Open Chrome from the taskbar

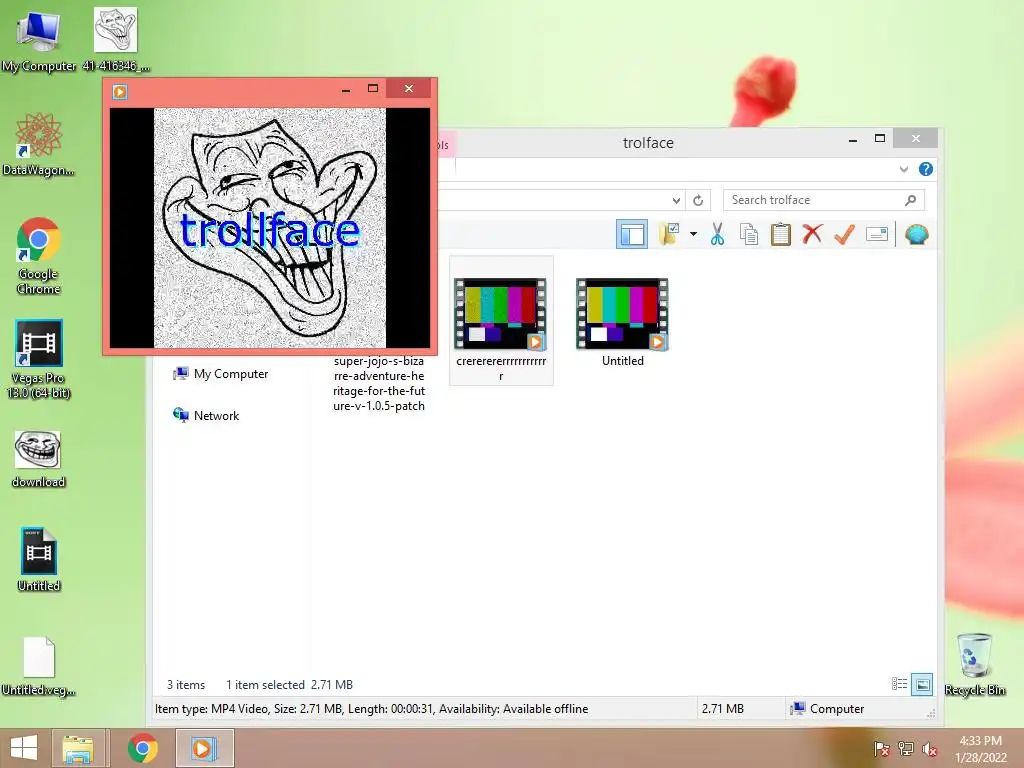(142, 748)
